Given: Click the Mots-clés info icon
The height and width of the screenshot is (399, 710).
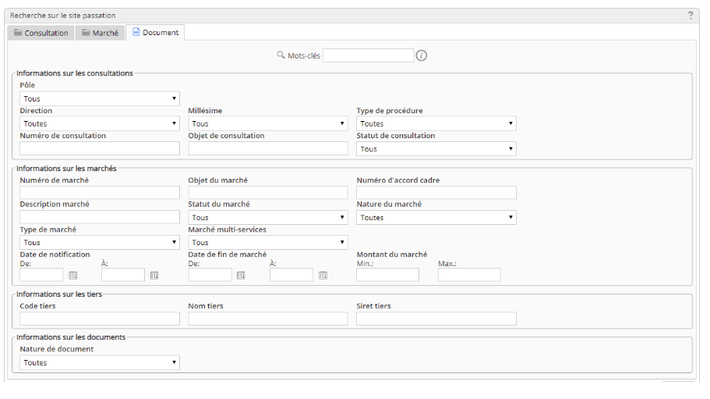Looking at the screenshot, I should (x=421, y=56).
